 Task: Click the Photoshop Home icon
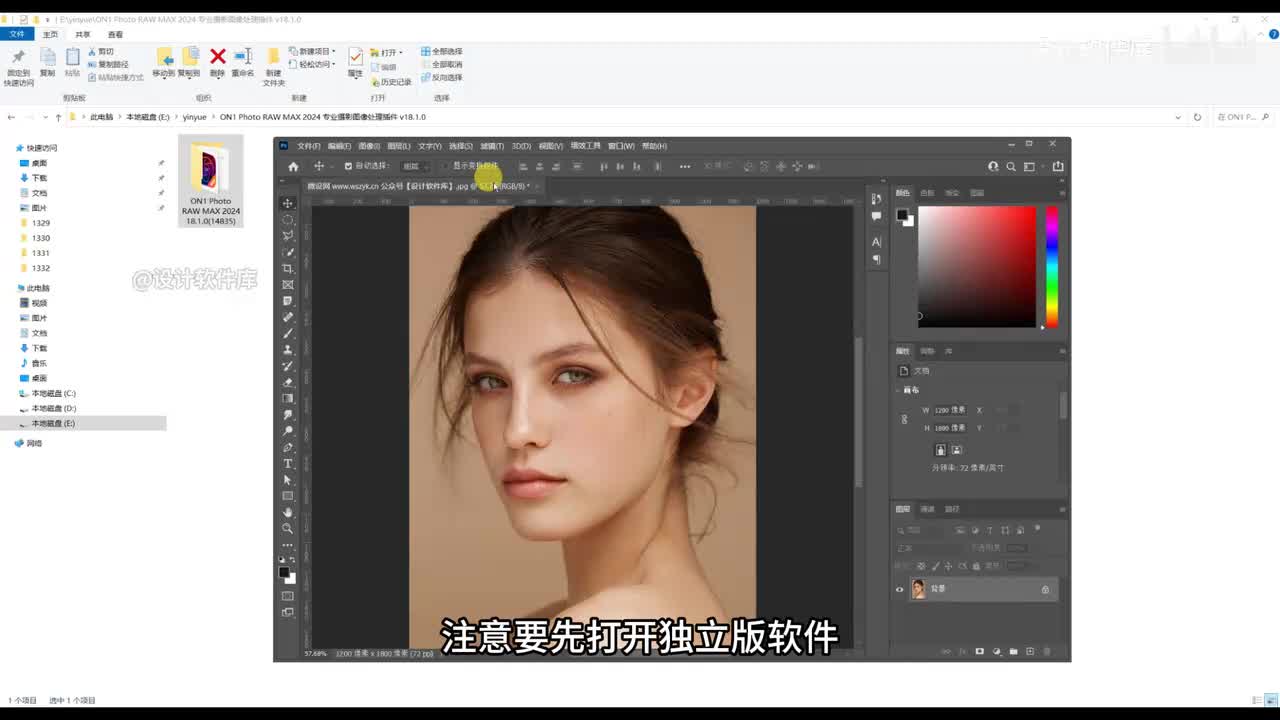coord(293,166)
